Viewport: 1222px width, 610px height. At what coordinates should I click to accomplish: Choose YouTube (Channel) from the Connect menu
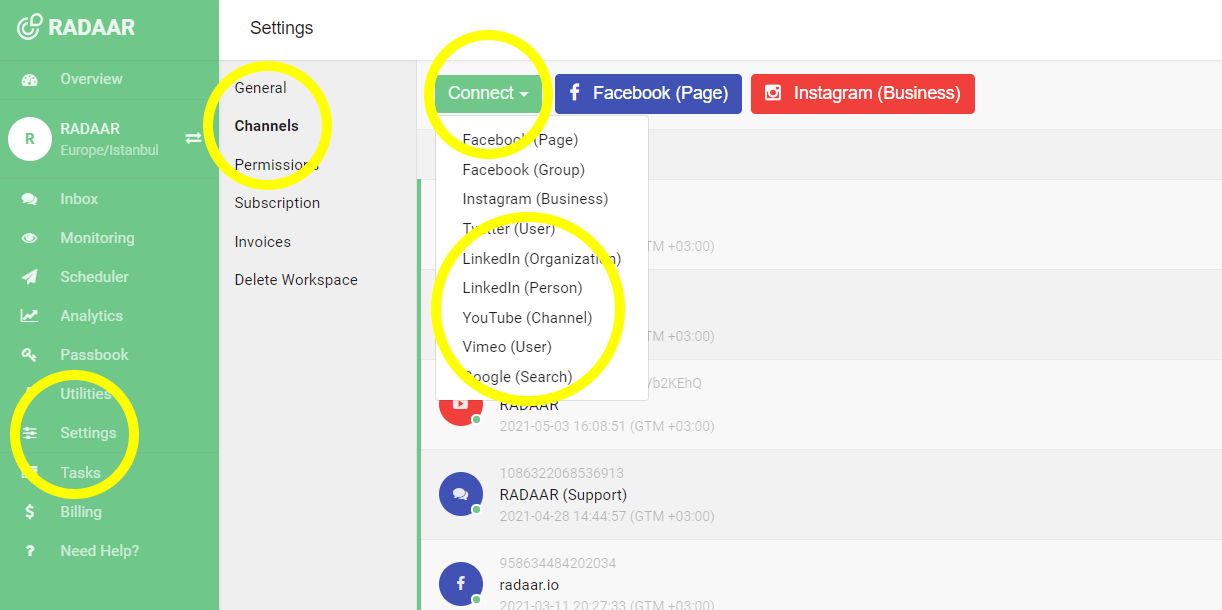[527, 317]
